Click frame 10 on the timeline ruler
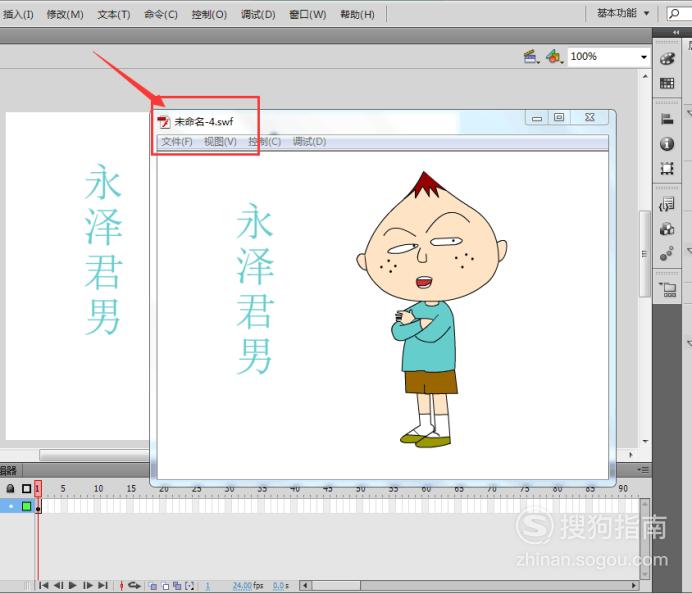This screenshot has height=594, width=692. (98, 489)
